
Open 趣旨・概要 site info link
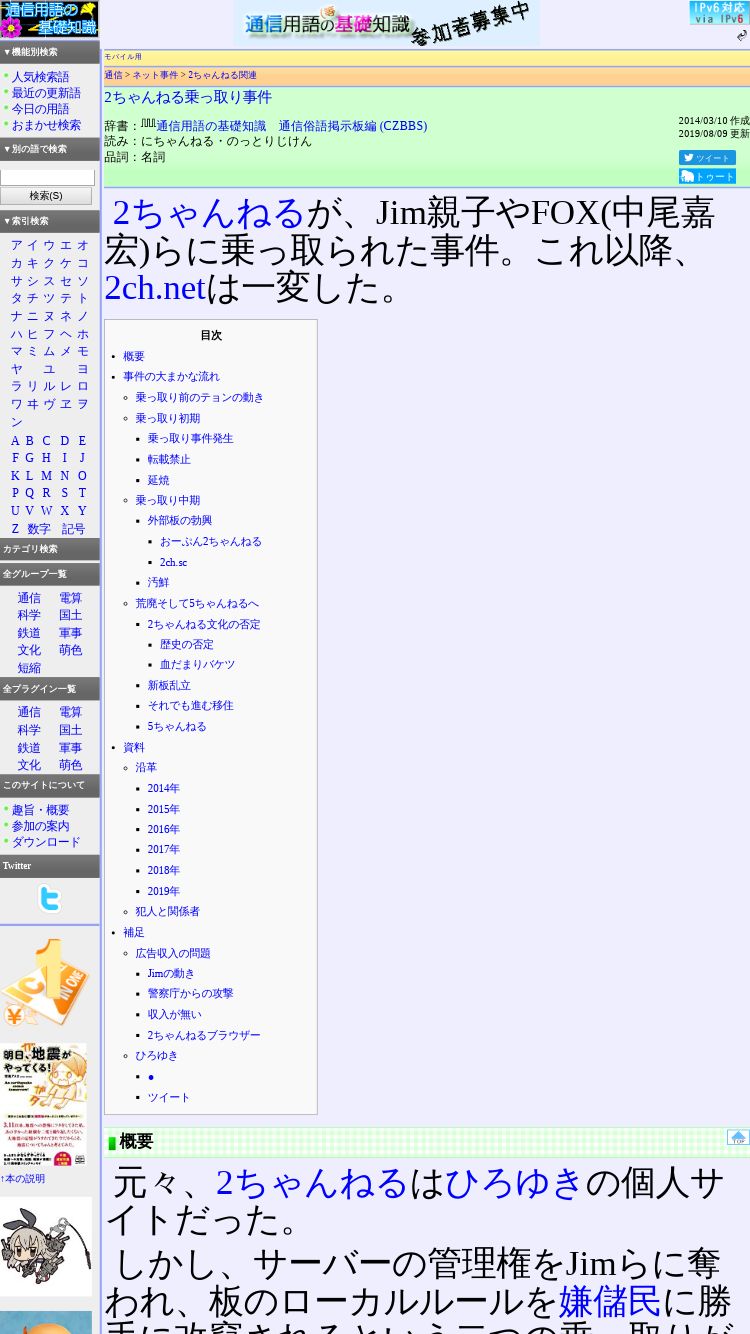(x=40, y=810)
